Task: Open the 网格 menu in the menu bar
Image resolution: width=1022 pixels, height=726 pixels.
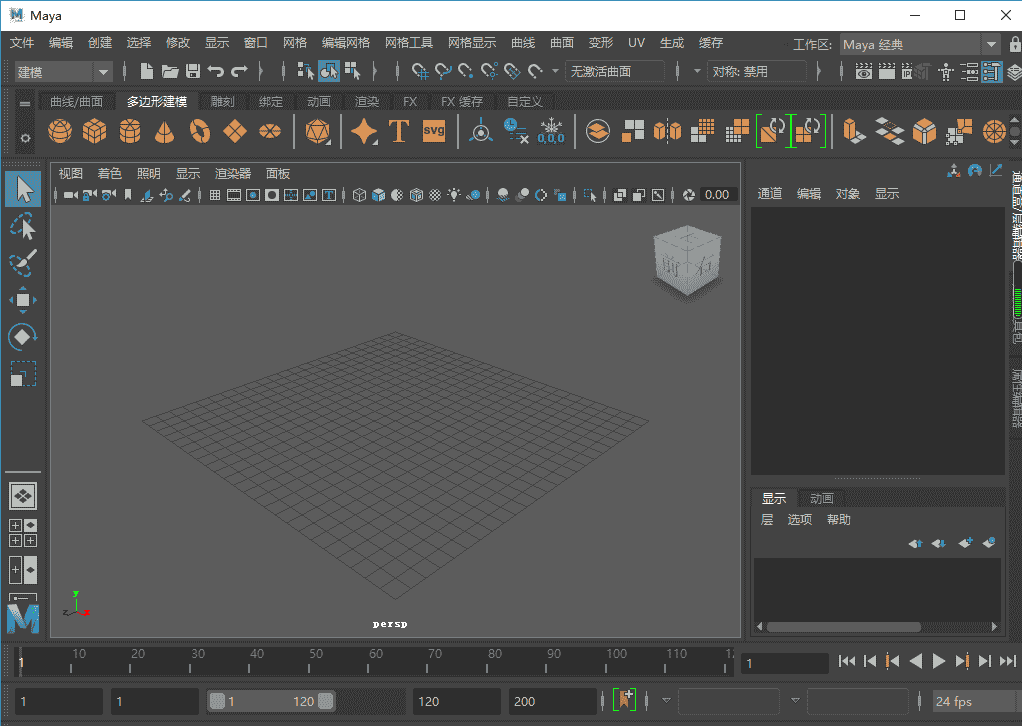Action: 295,42
